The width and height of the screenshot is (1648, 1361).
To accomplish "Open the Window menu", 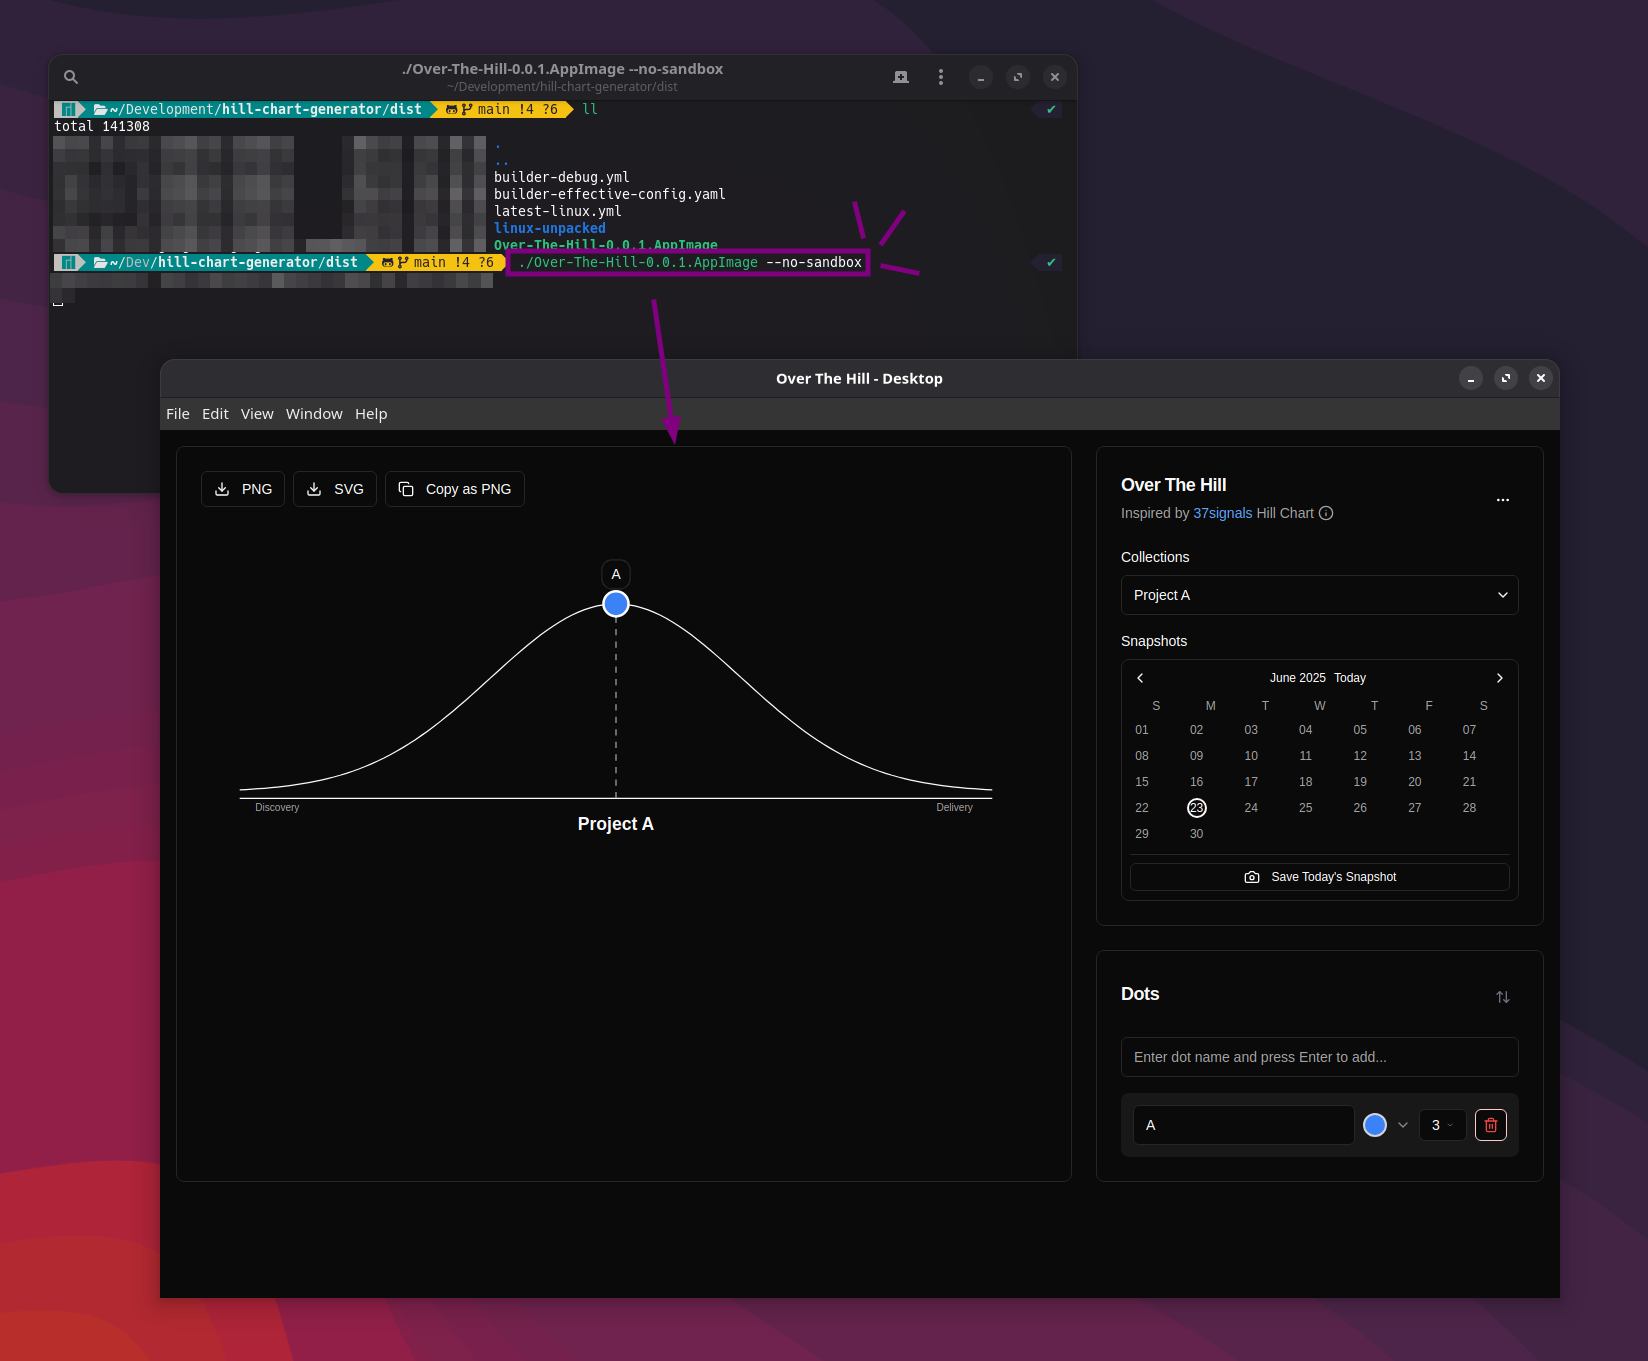I will [x=314, y=414].
